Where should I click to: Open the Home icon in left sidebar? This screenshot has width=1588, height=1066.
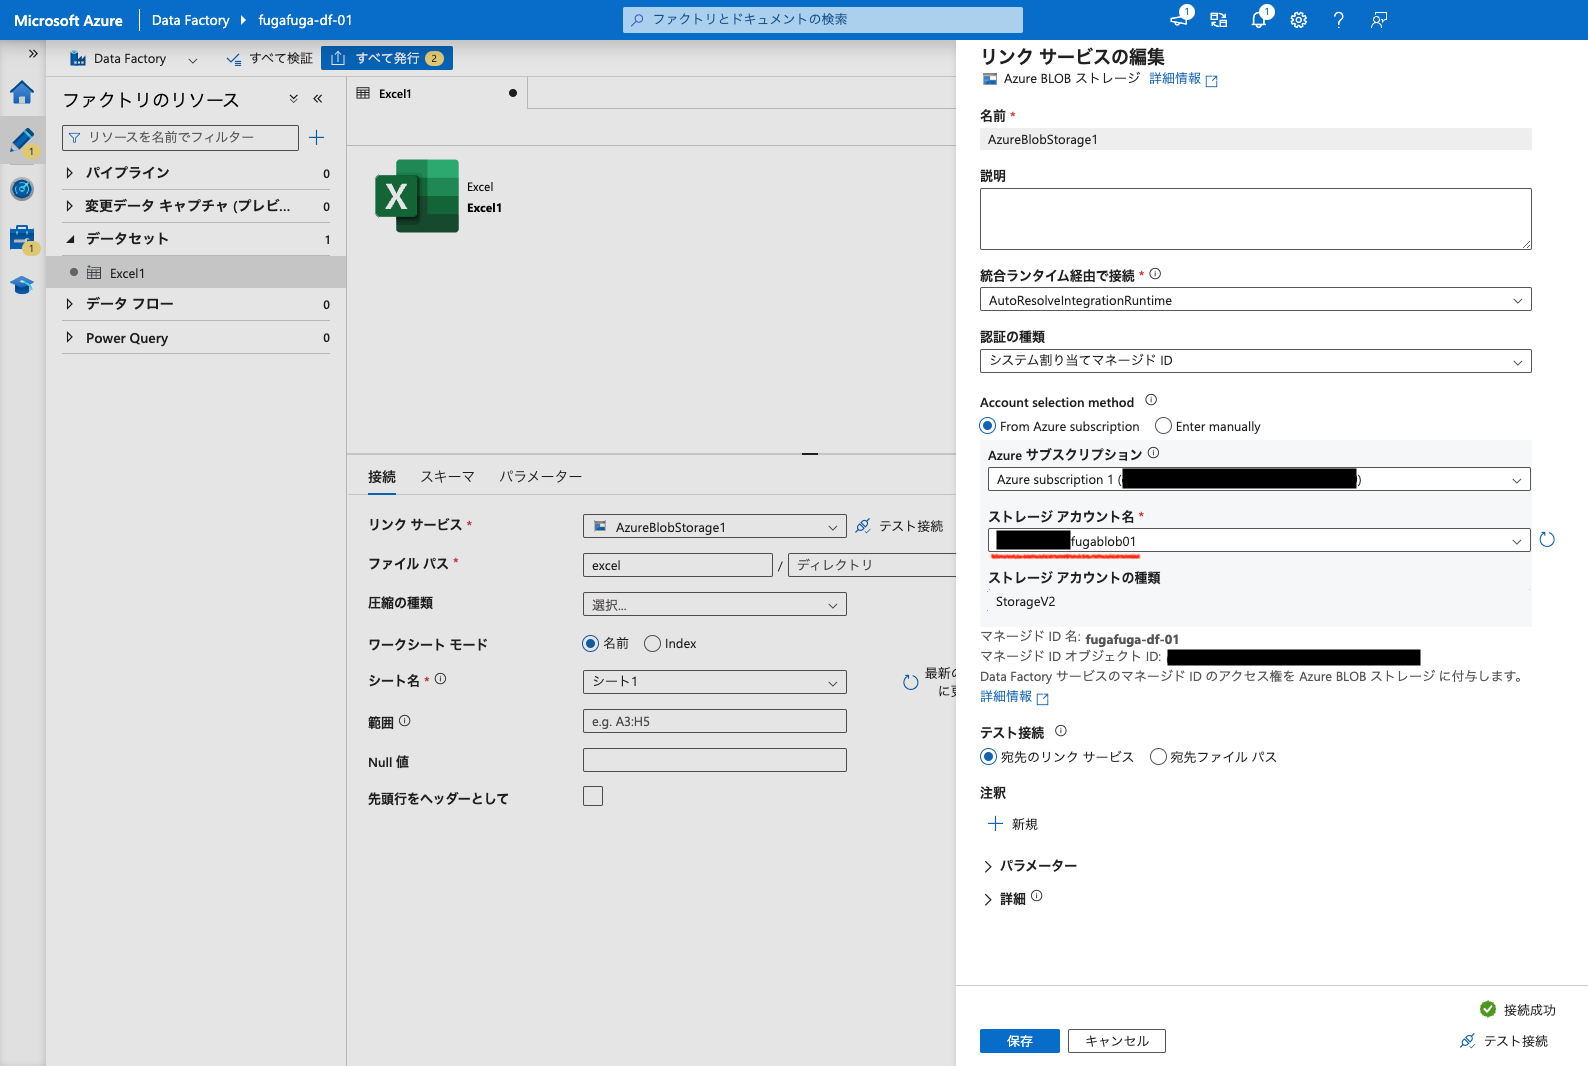point(22,93)
